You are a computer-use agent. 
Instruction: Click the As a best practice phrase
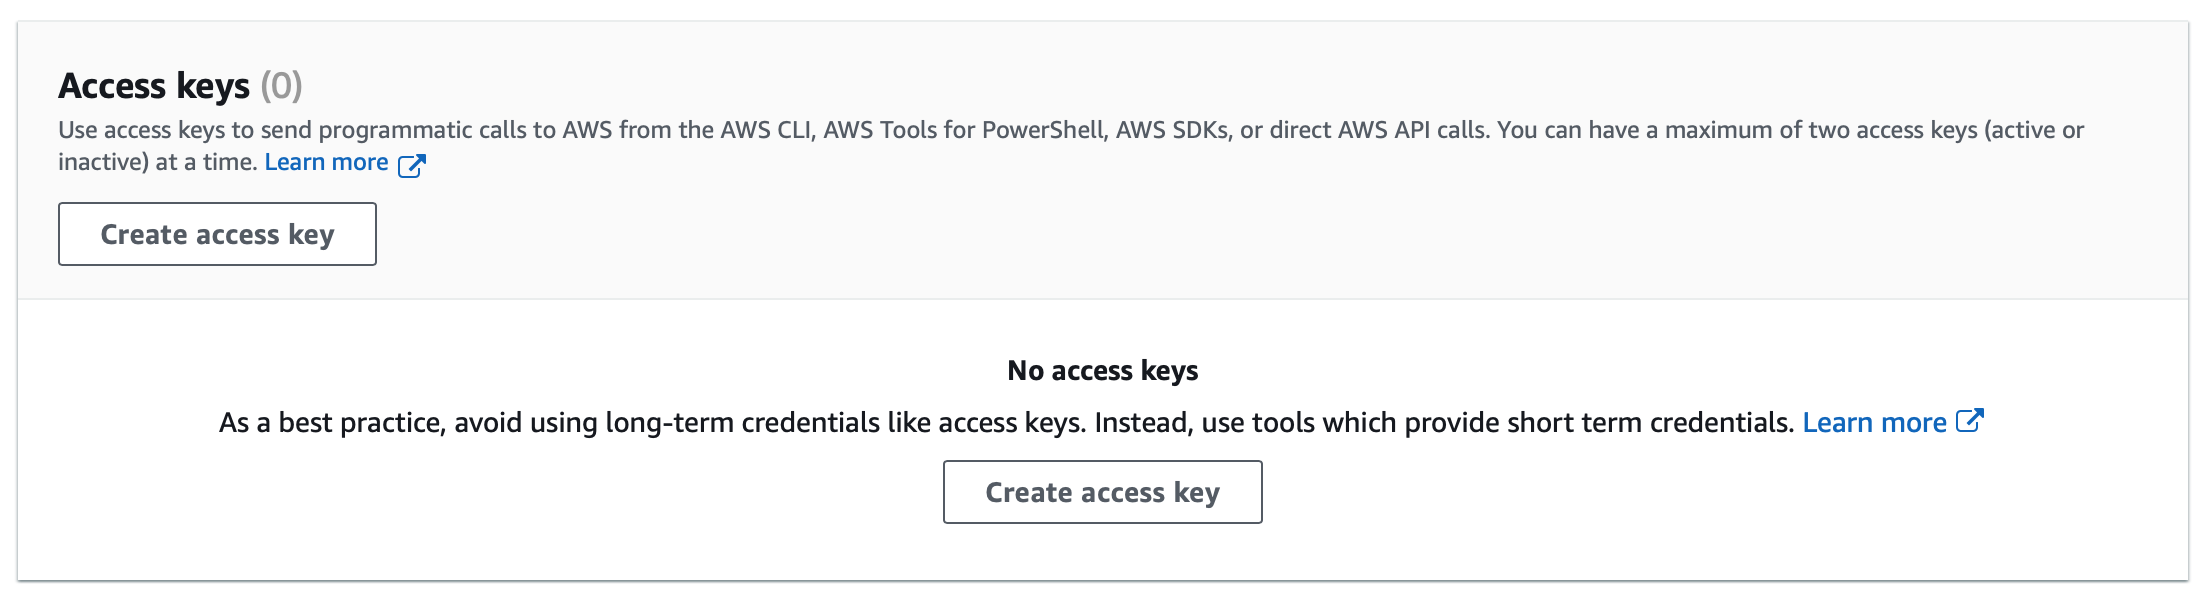(332, 422)
